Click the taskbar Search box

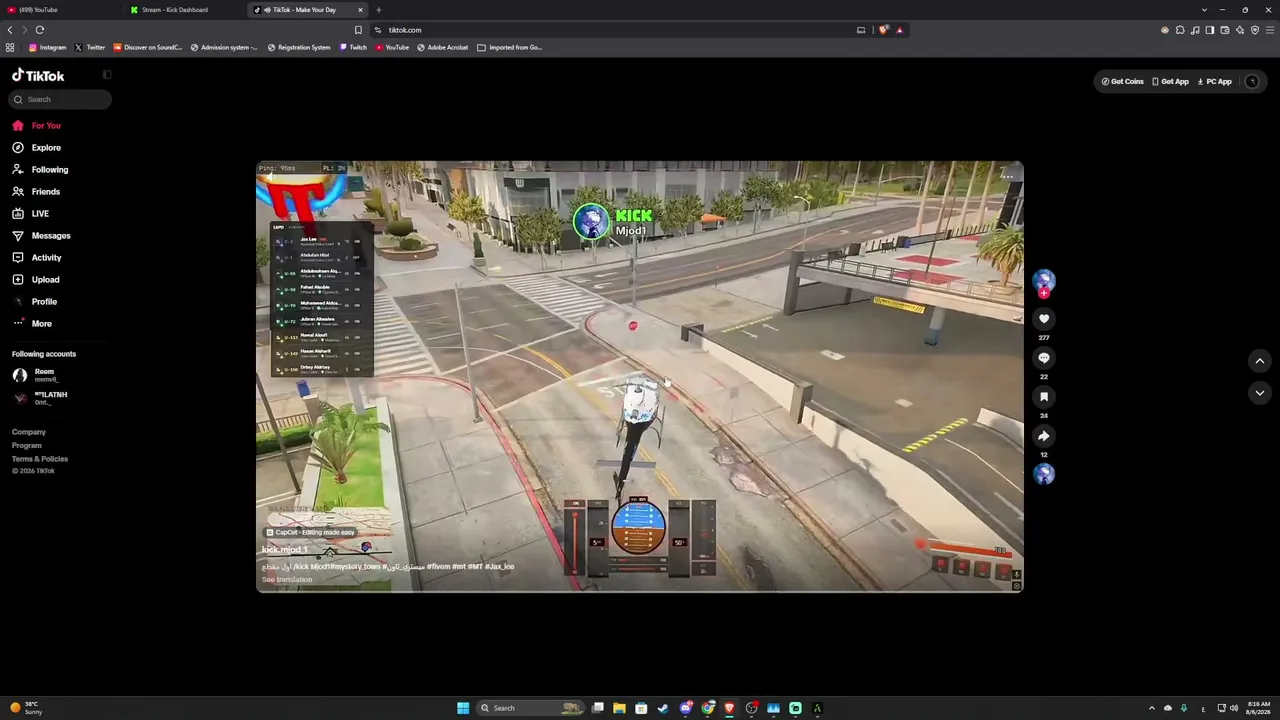530,708
